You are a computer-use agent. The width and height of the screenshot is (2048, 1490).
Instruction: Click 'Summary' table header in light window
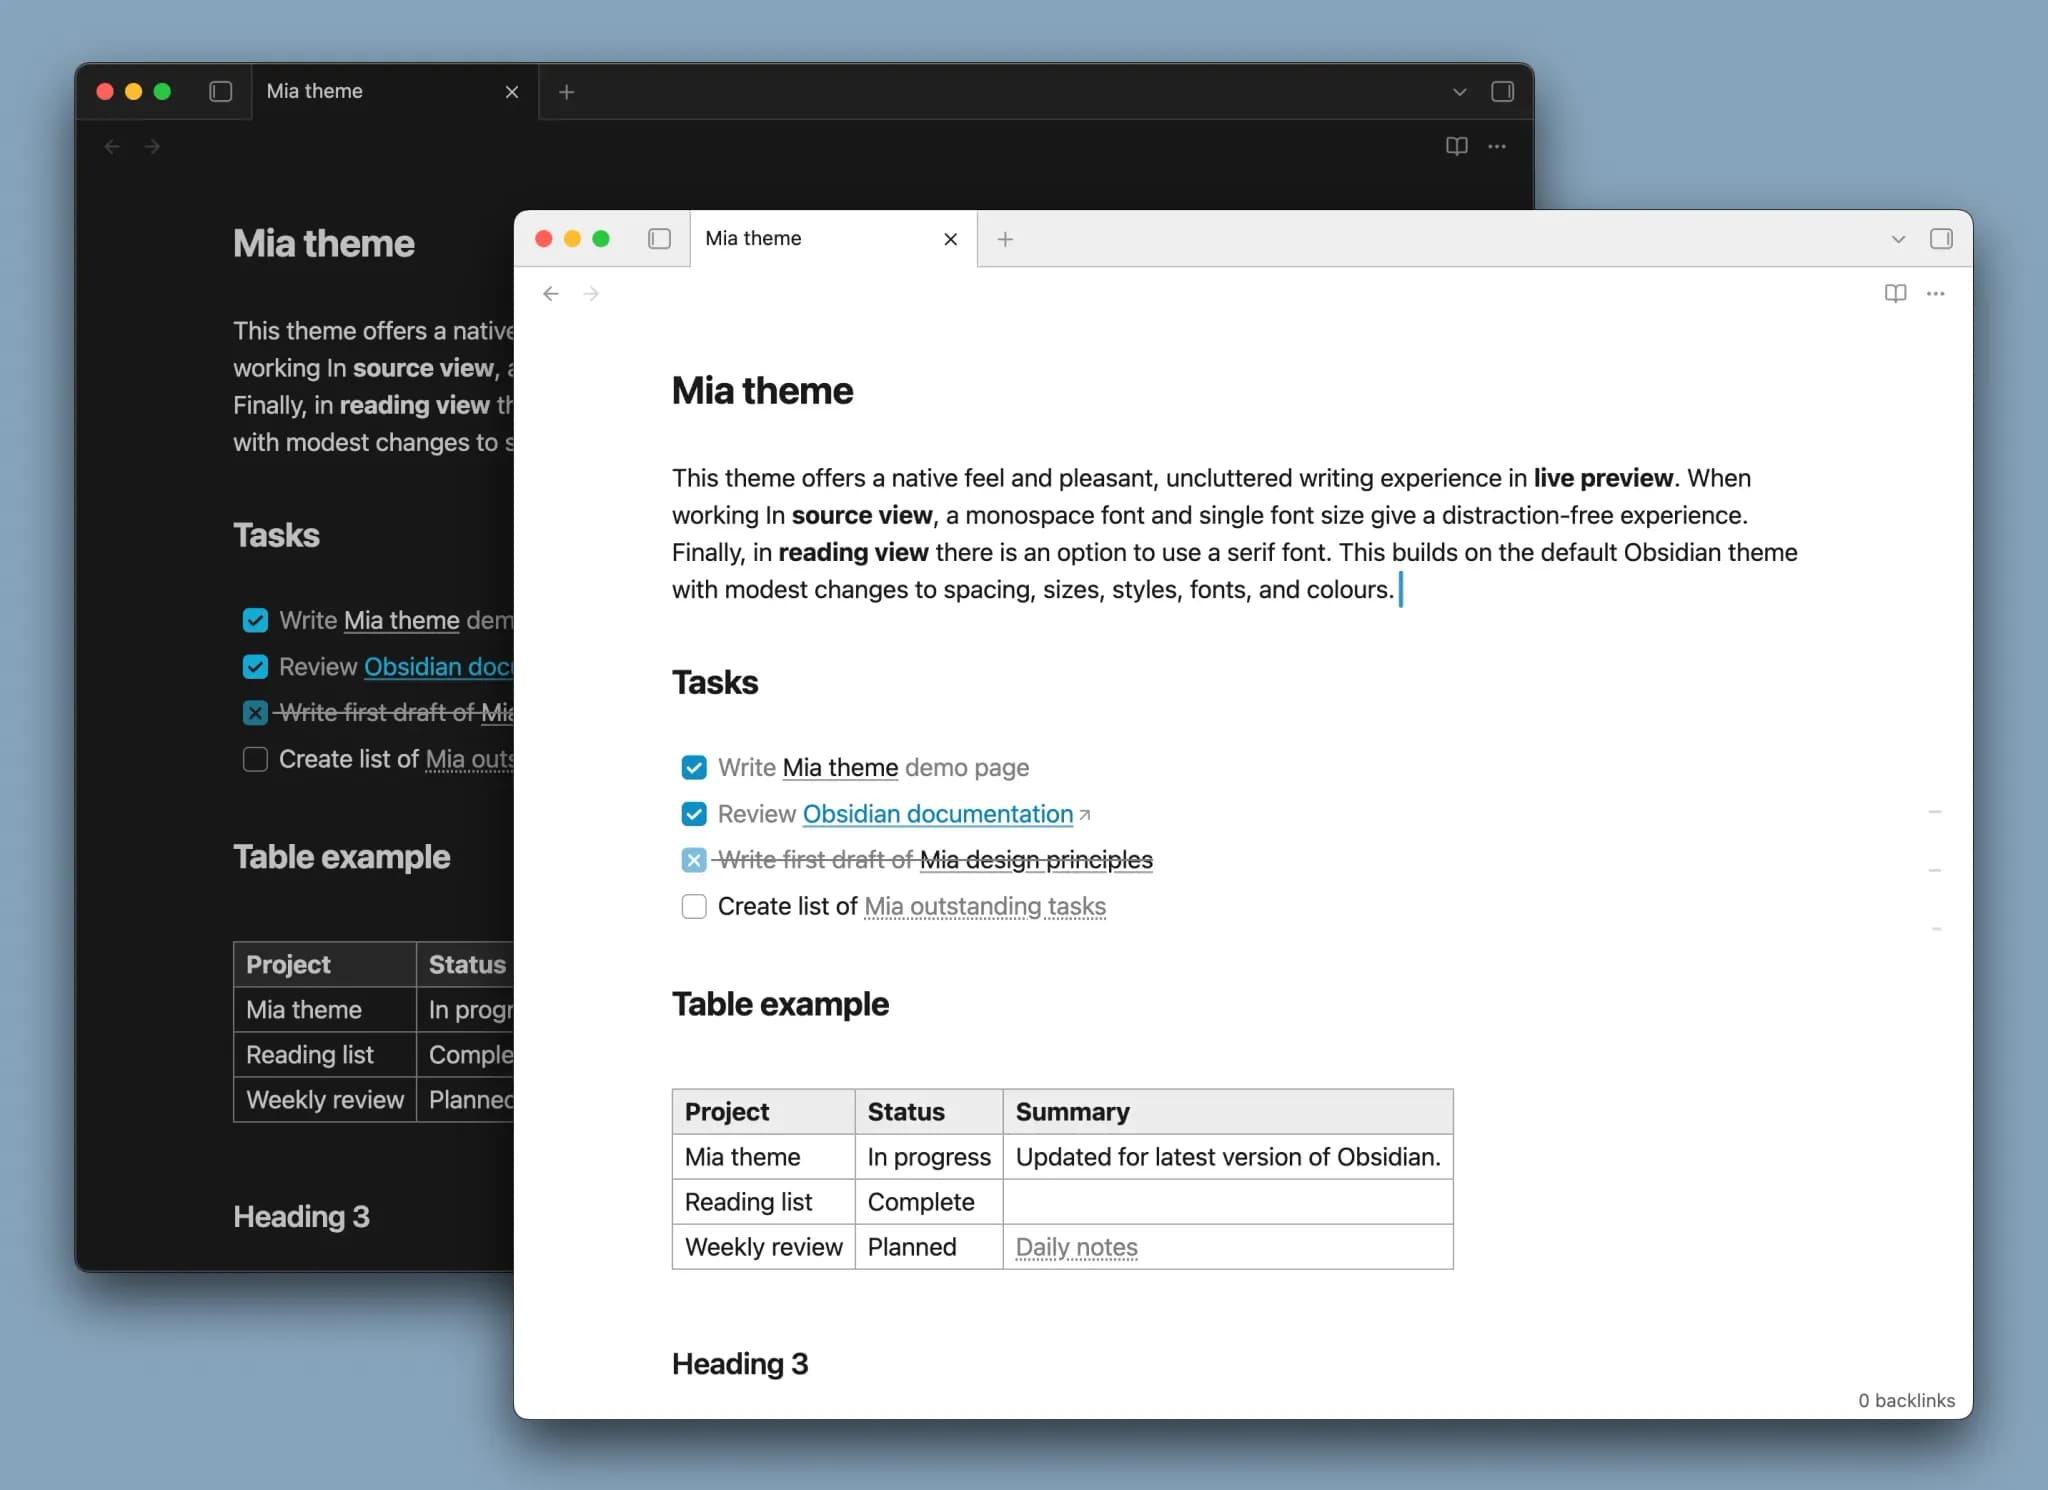point(1228,1112)
